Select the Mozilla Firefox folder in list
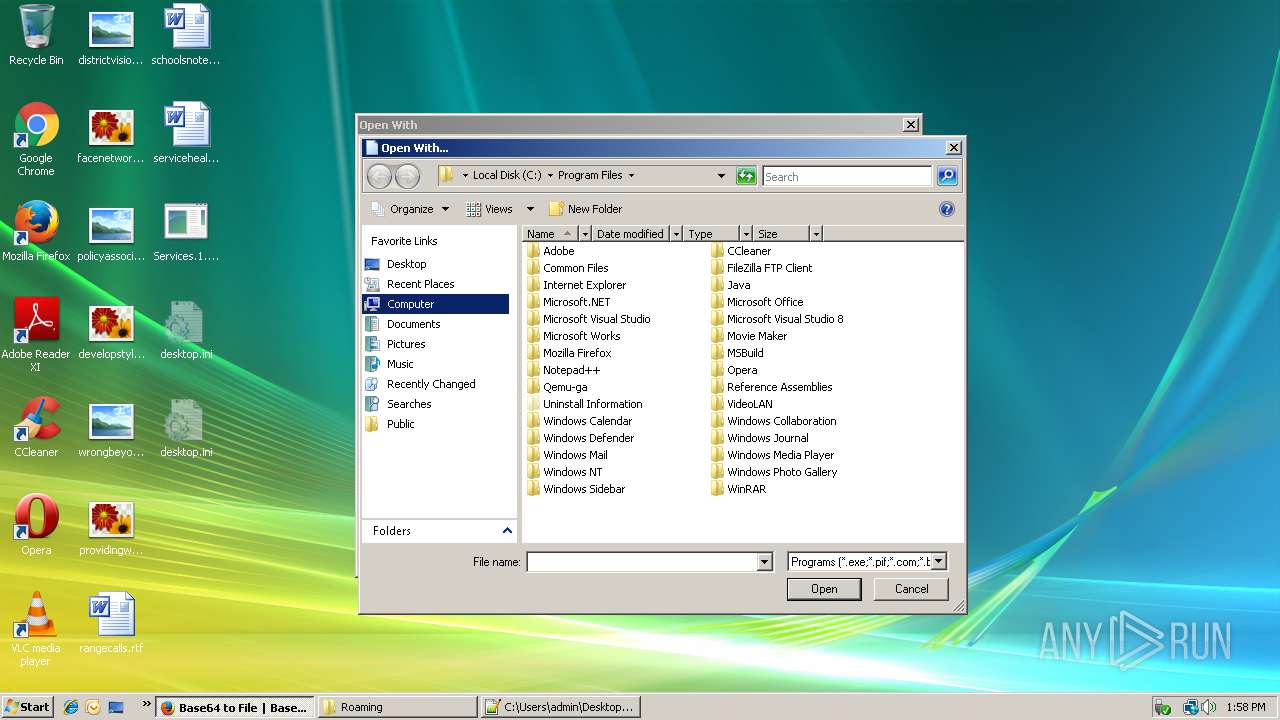 point(569,353)
